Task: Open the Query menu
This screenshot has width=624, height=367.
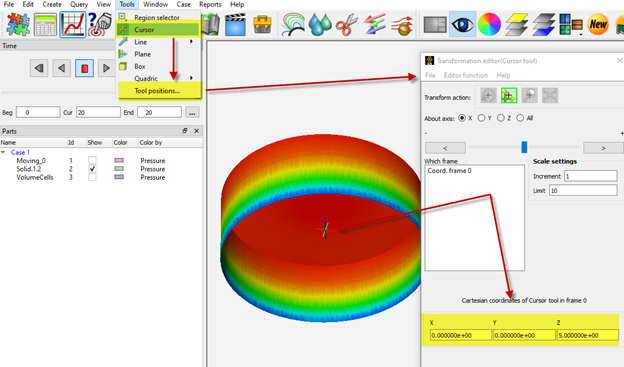Action: 79,4
